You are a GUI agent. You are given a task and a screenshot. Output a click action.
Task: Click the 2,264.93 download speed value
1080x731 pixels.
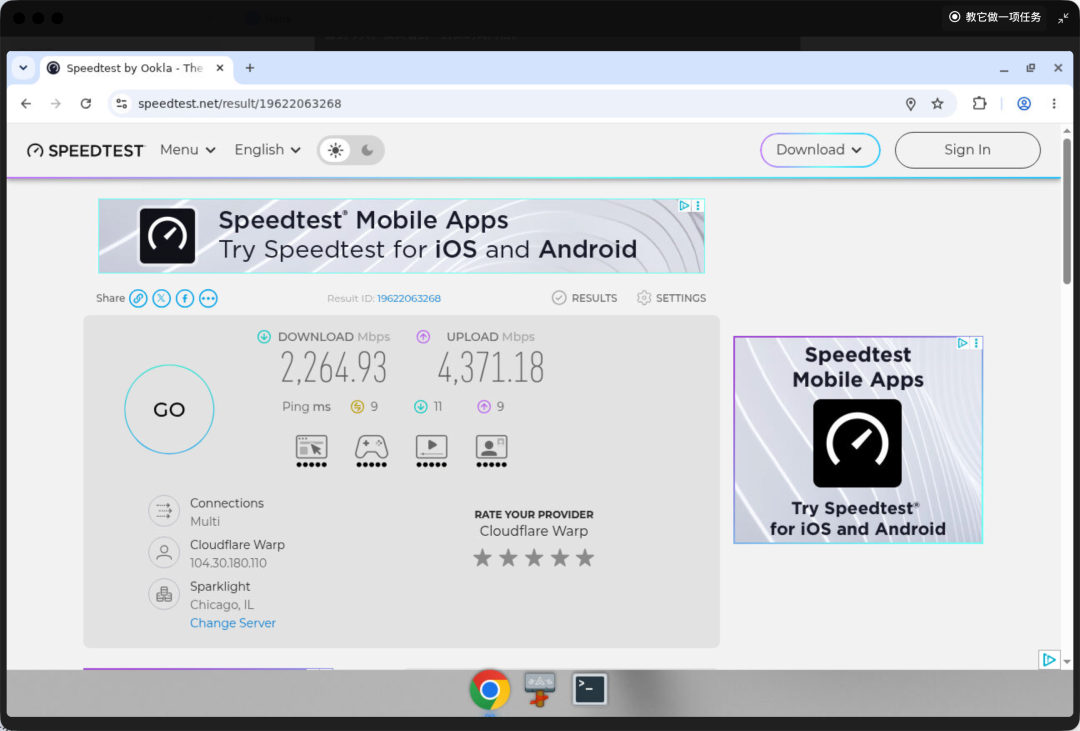tap(333, 368)
